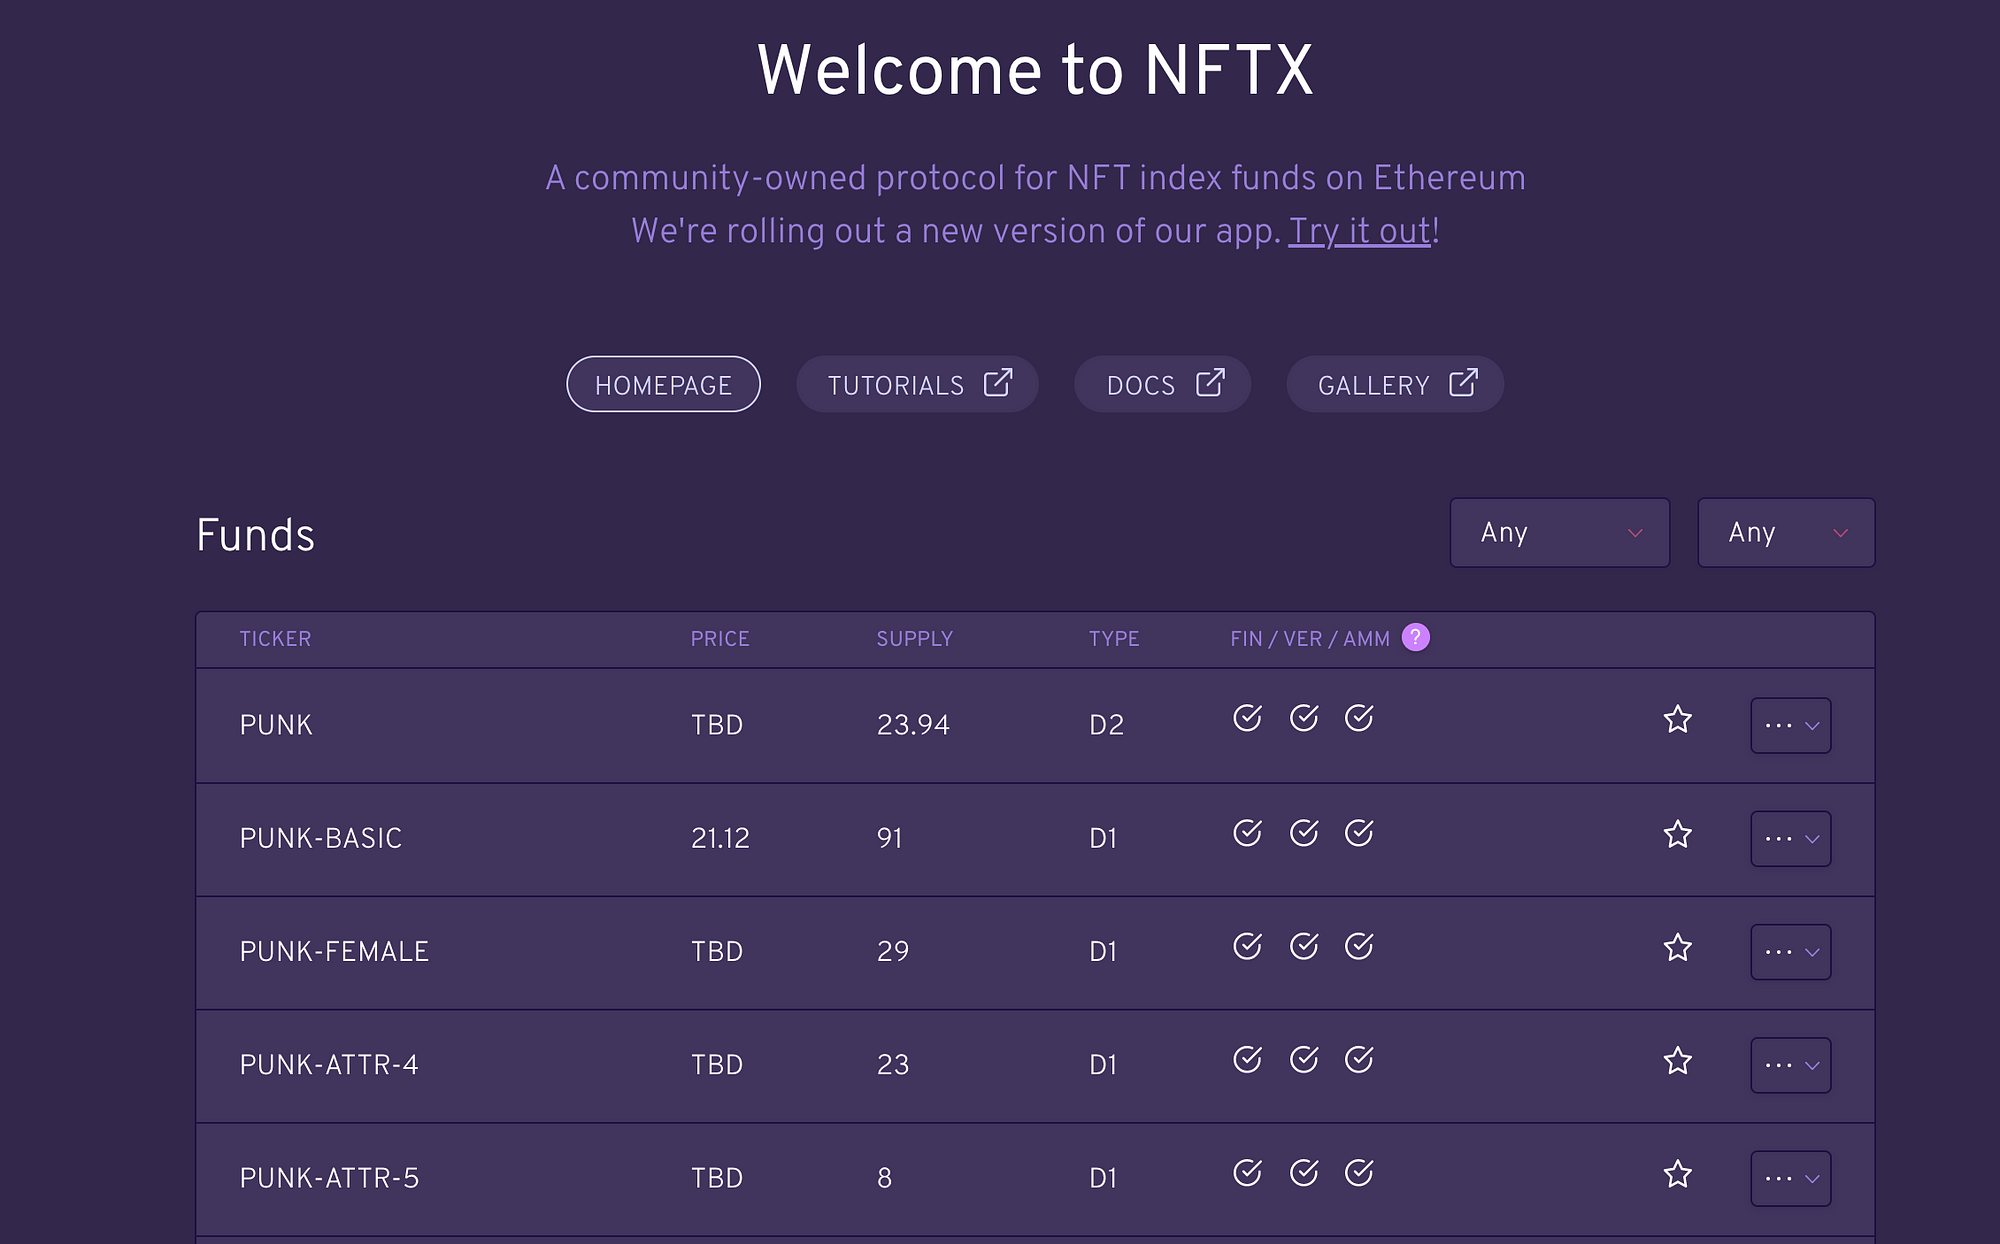Viewport: 2000px width, 1244px height.
Task: Click the PUNK-ATTR-5 verified check icon
Action: coord(1303,1172)
